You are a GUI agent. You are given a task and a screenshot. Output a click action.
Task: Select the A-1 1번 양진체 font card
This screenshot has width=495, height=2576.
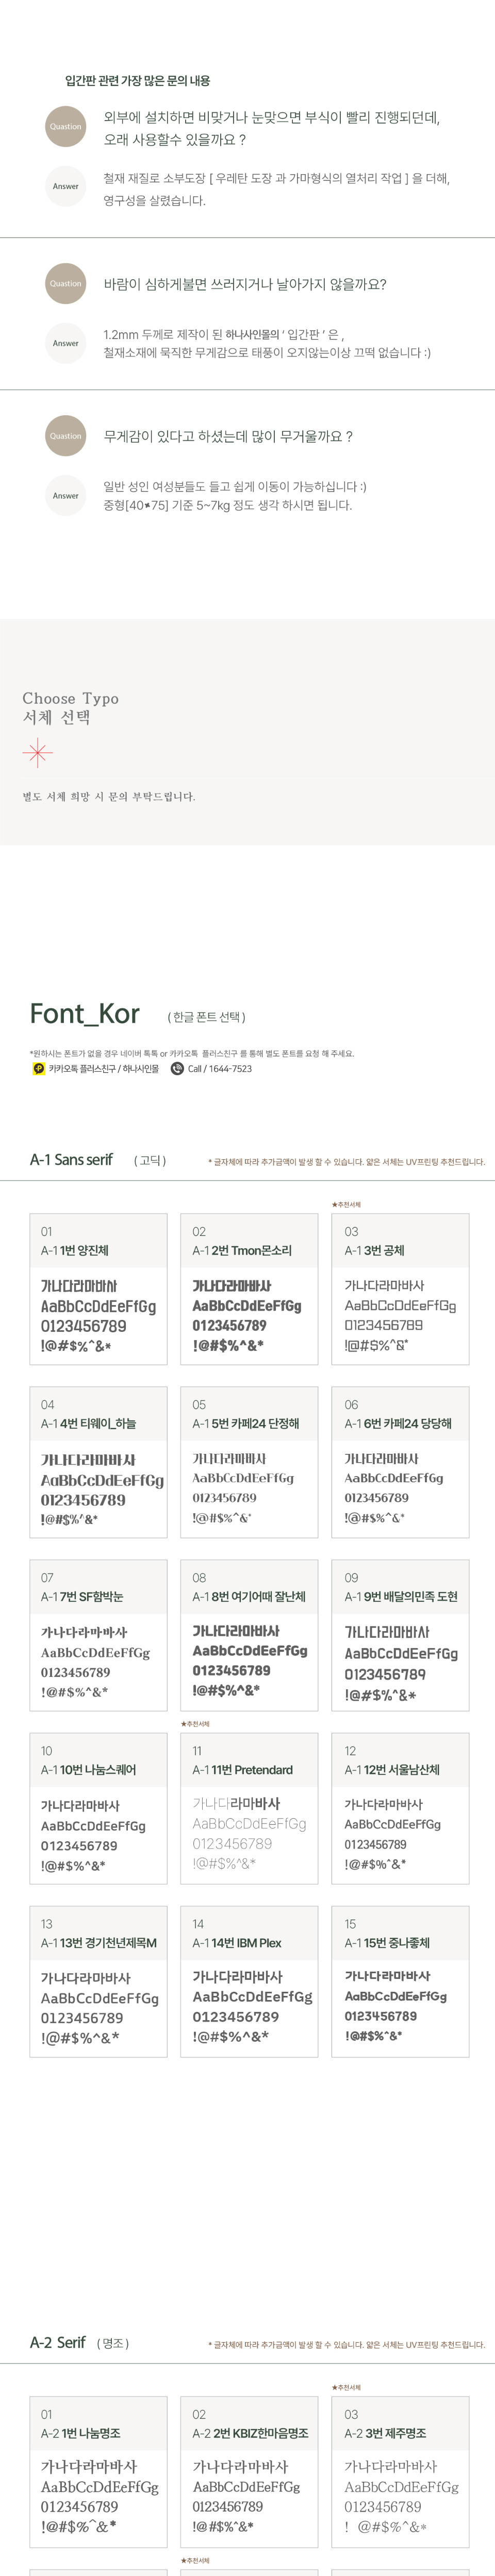(98, 1289)
